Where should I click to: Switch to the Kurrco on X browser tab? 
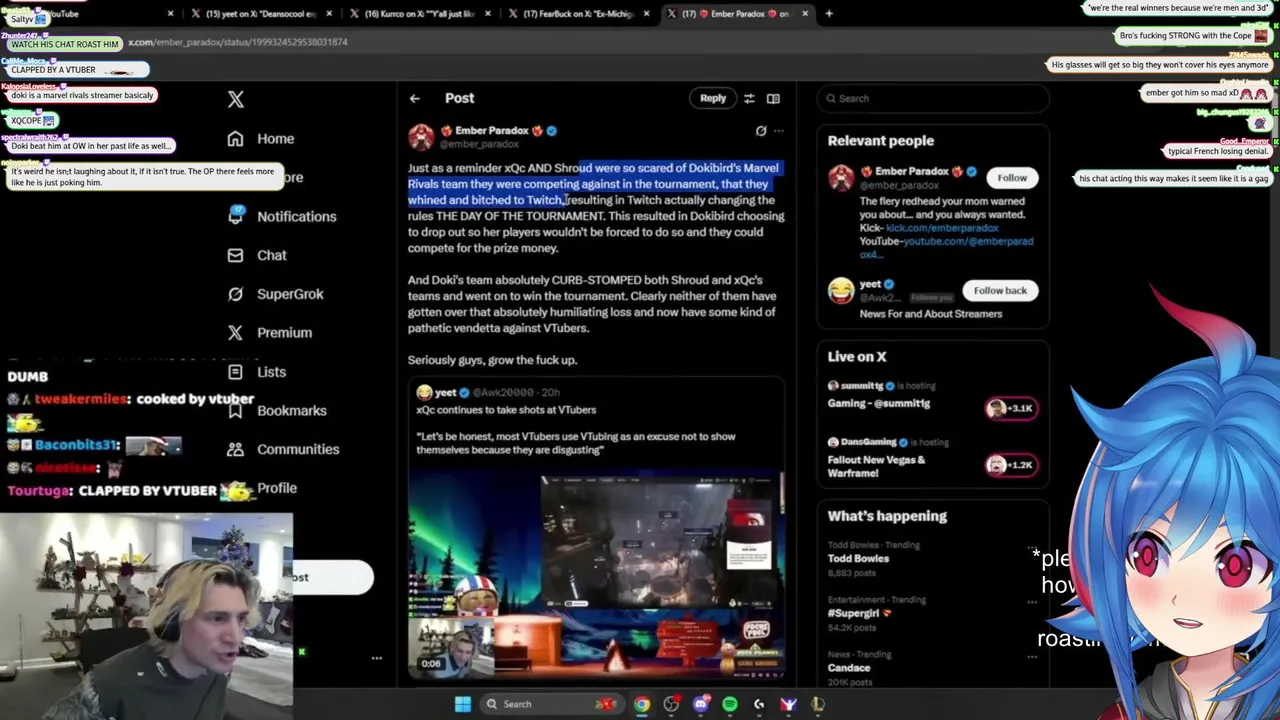419,14
